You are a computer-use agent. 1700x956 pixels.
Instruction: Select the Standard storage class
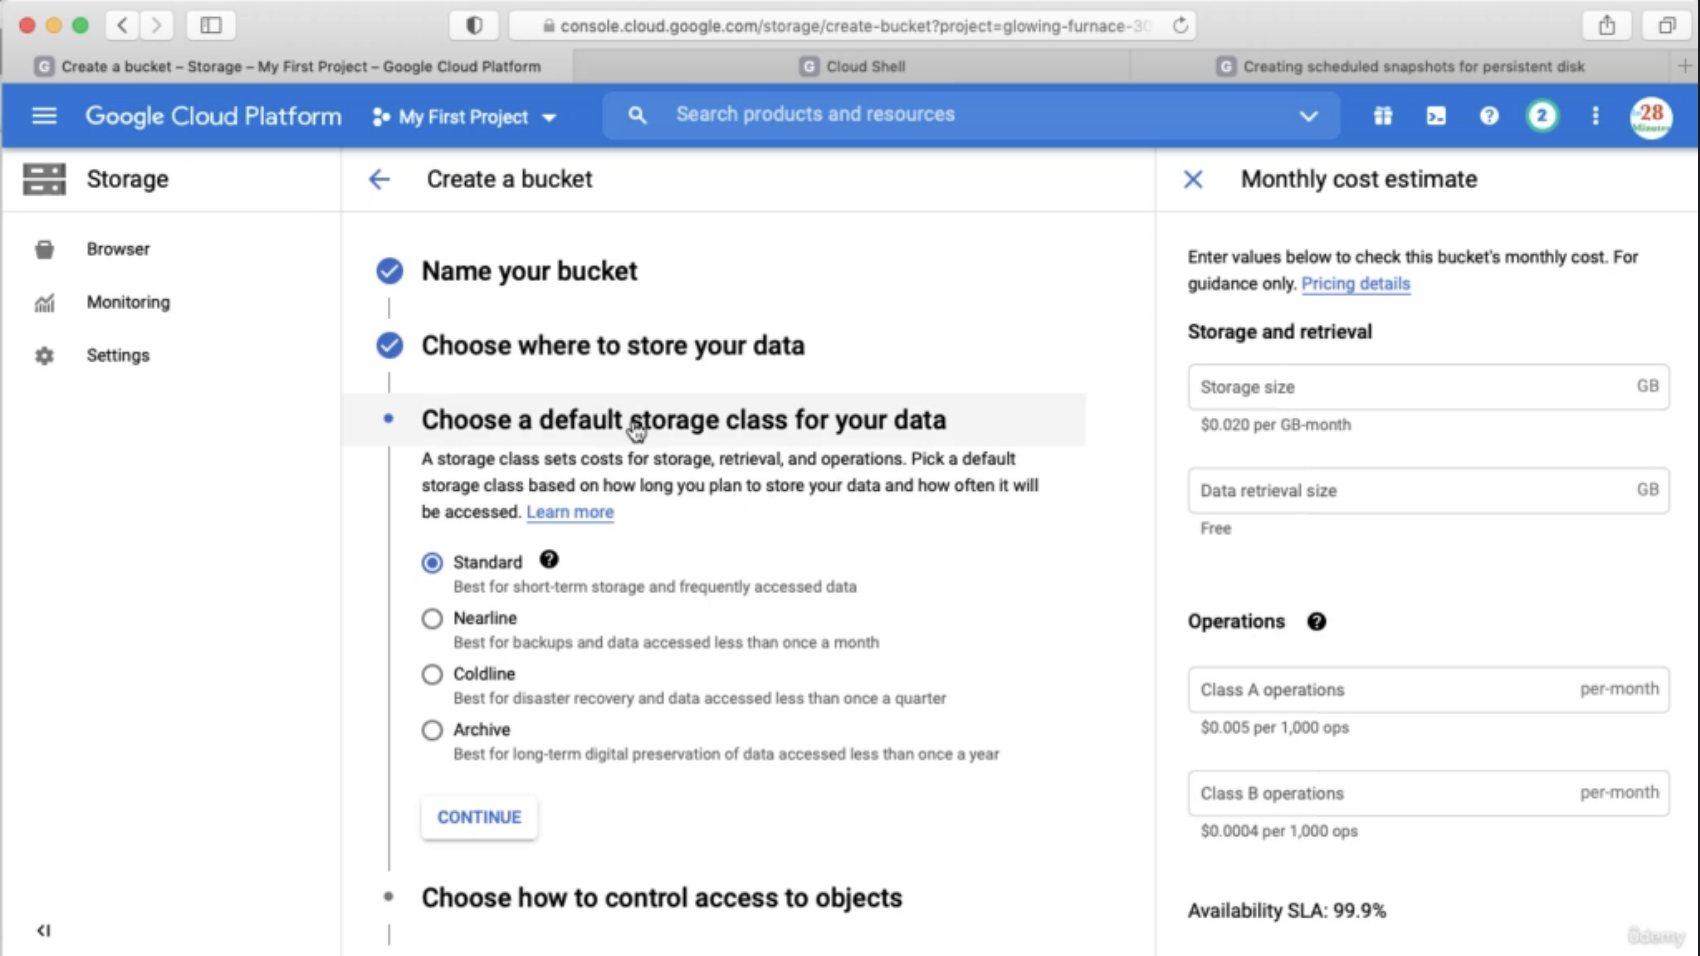[x=432, y=563]
